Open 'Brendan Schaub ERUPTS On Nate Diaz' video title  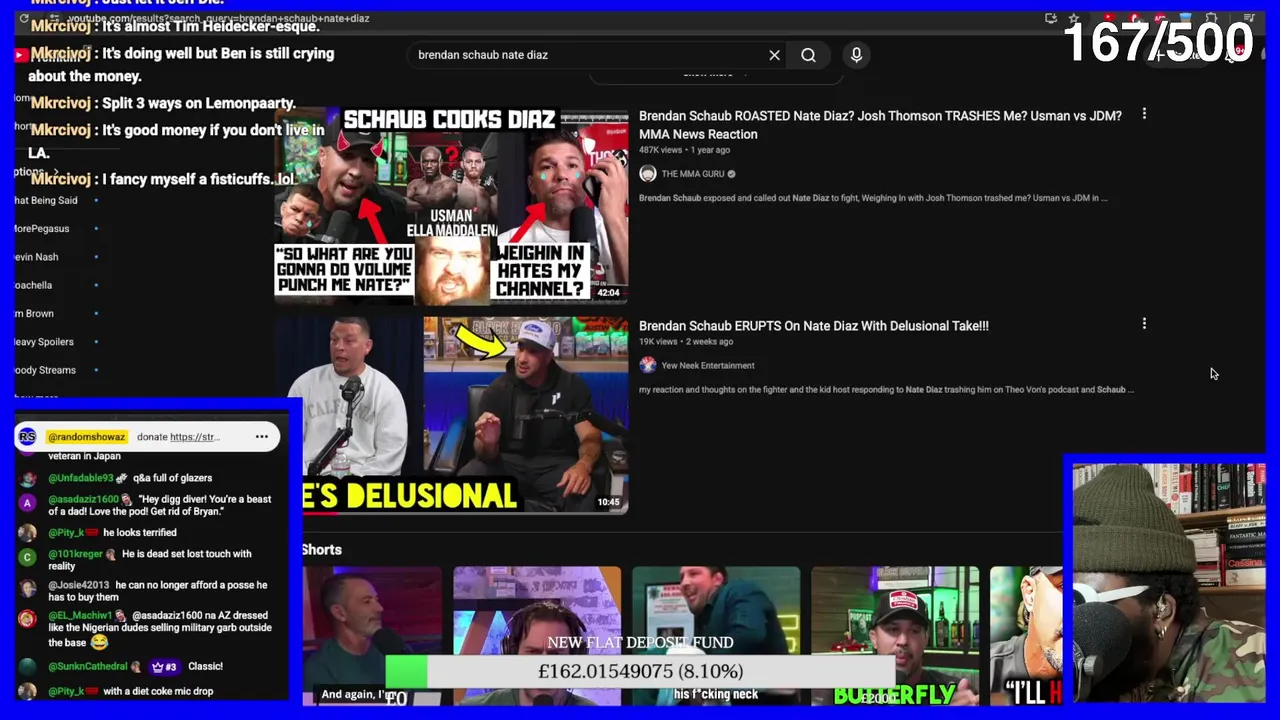(814, 326)
